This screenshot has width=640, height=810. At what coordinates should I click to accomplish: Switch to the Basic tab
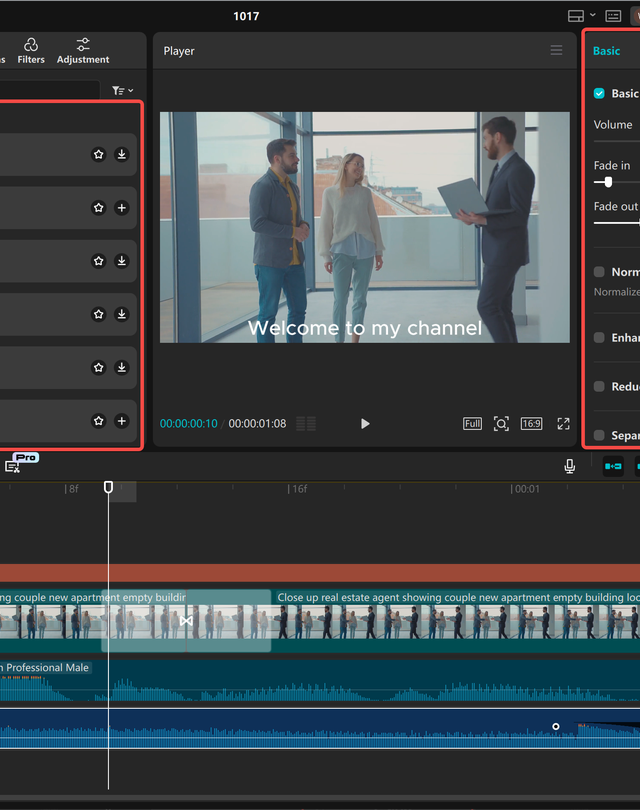pyautogui.click(x=606, y=51)
